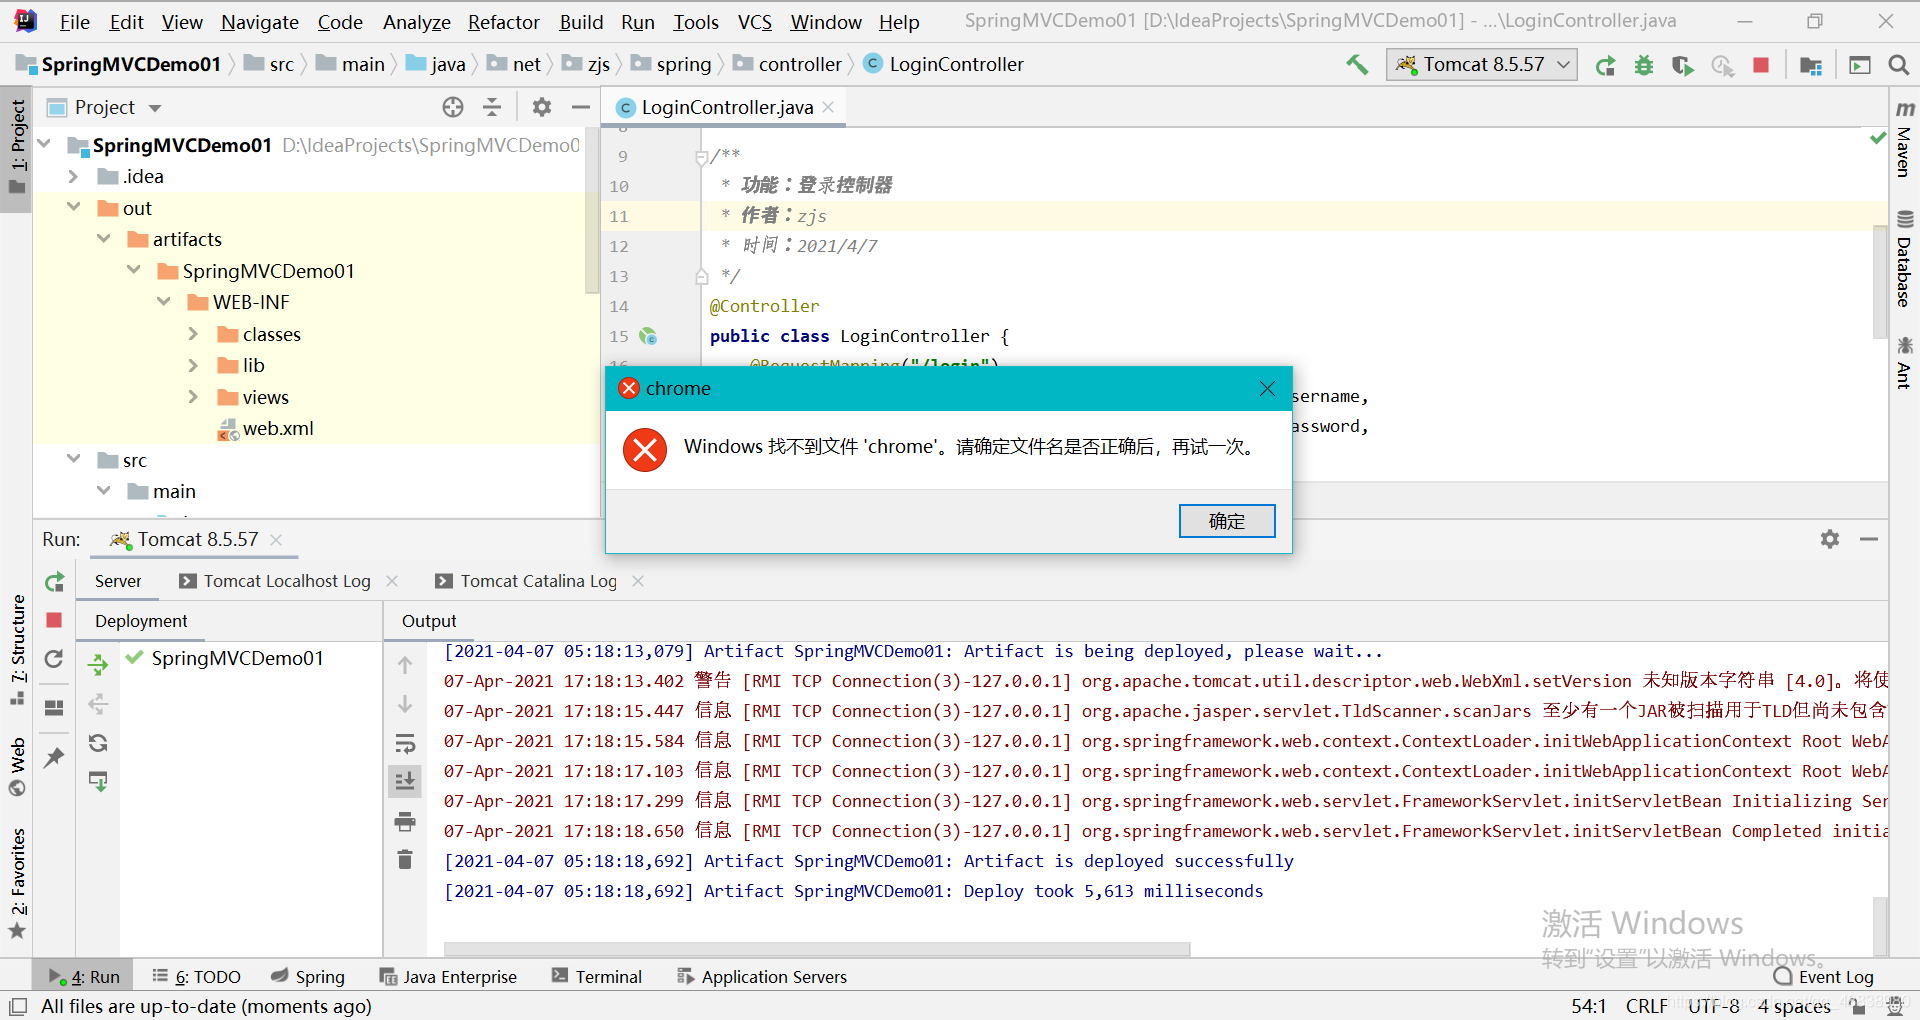
Task: Click the Print icon in Output pane
Action: coord(405,822)
